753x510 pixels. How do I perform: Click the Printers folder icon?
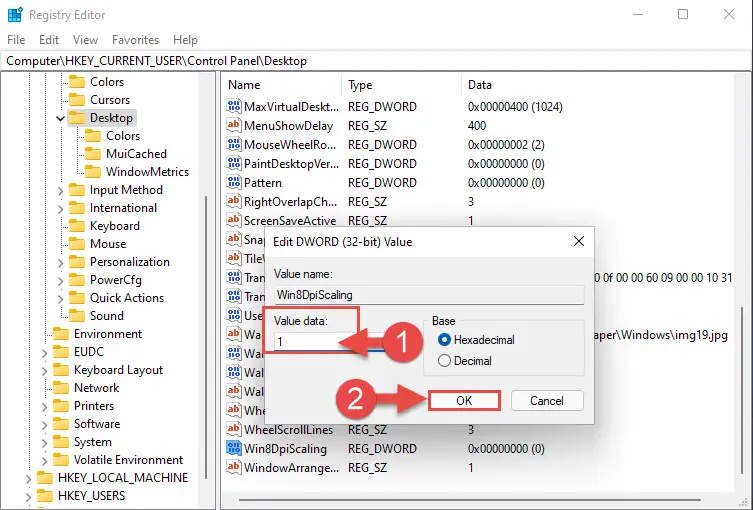coord(61,406)
